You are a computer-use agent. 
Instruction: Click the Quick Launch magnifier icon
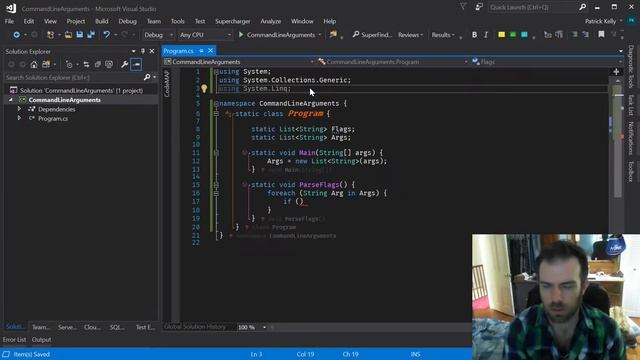pyautogui.click(x=582, y=7)
